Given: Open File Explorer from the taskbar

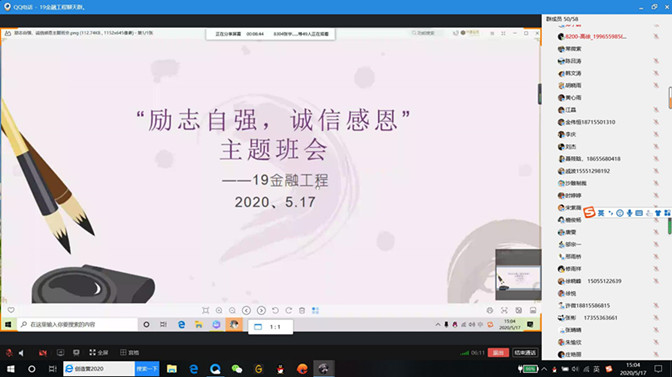Looking at the screenshot, I should (x=172, y=368).
